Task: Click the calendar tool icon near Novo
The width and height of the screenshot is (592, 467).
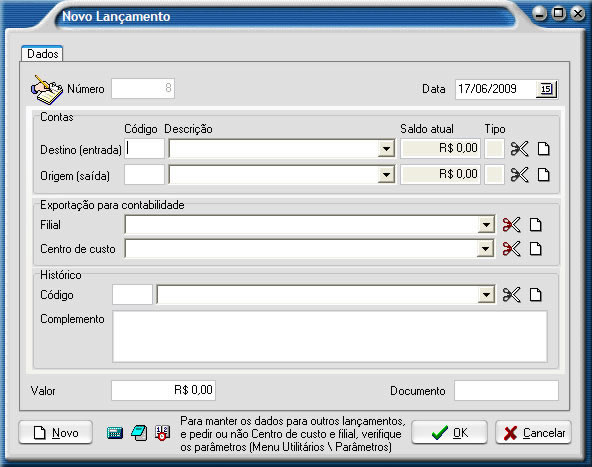Action: click(162, 433)
